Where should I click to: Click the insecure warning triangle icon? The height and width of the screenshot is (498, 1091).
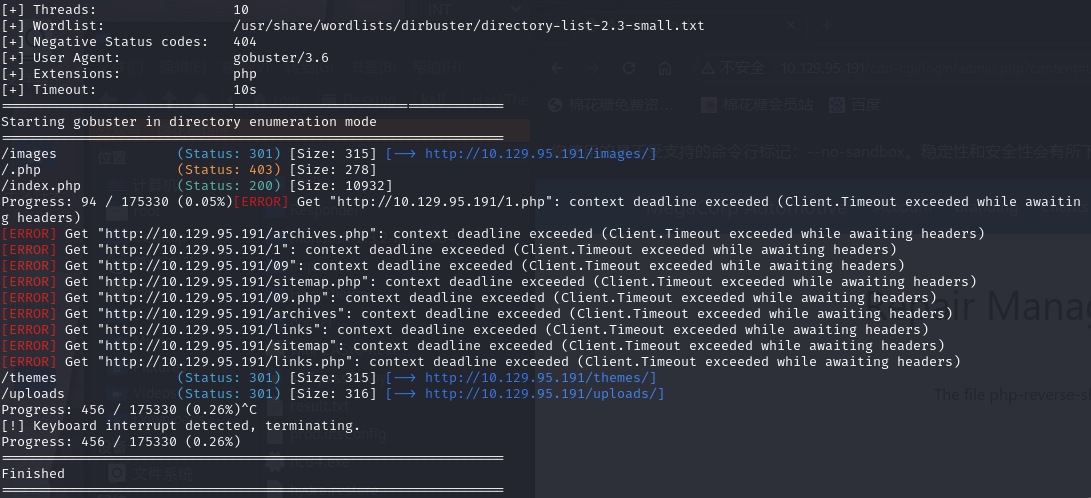(x=707, y=68)
